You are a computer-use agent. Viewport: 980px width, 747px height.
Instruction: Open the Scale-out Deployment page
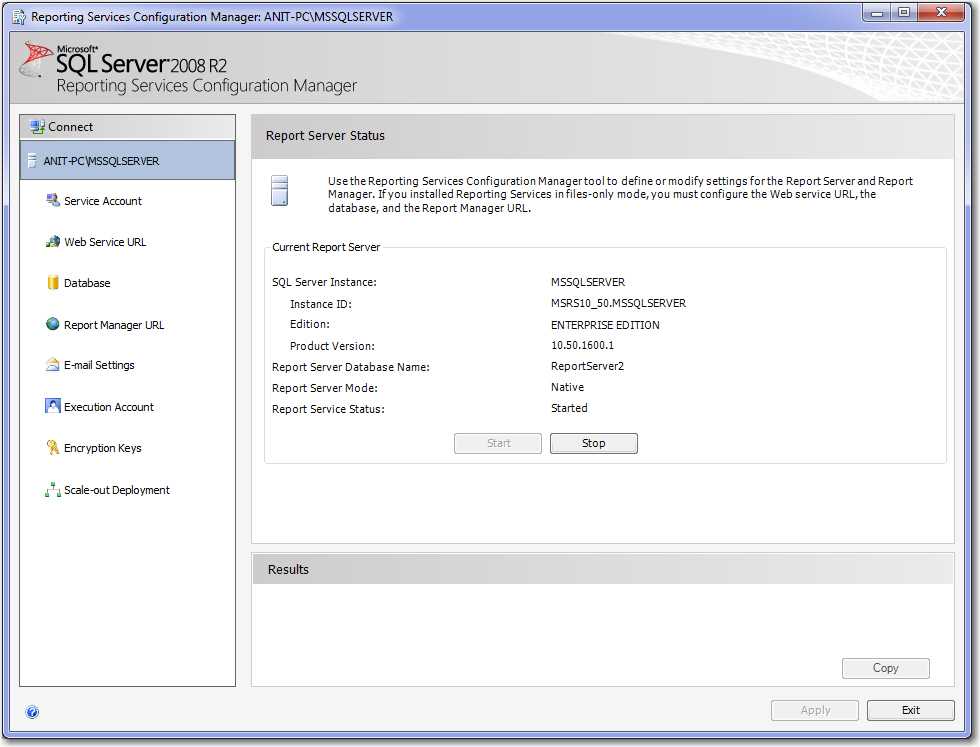tap(117, 490)
